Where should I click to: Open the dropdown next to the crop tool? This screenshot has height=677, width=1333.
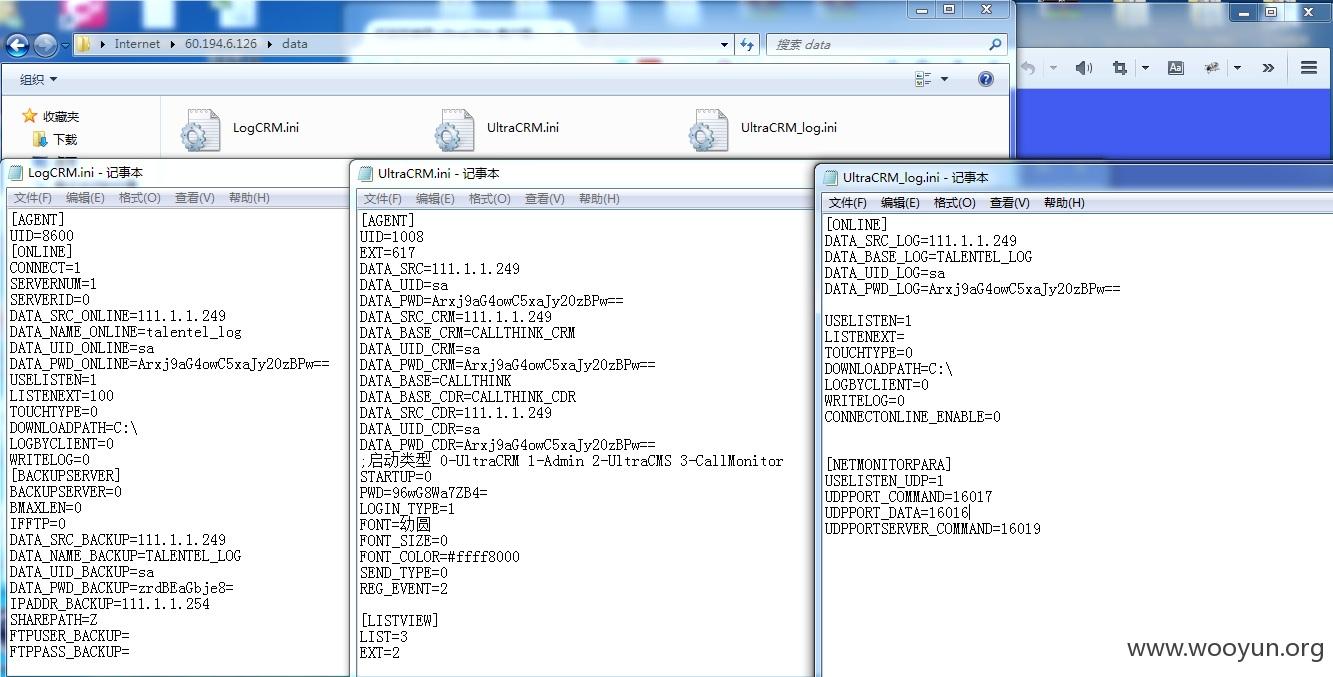click(1145, 68)
